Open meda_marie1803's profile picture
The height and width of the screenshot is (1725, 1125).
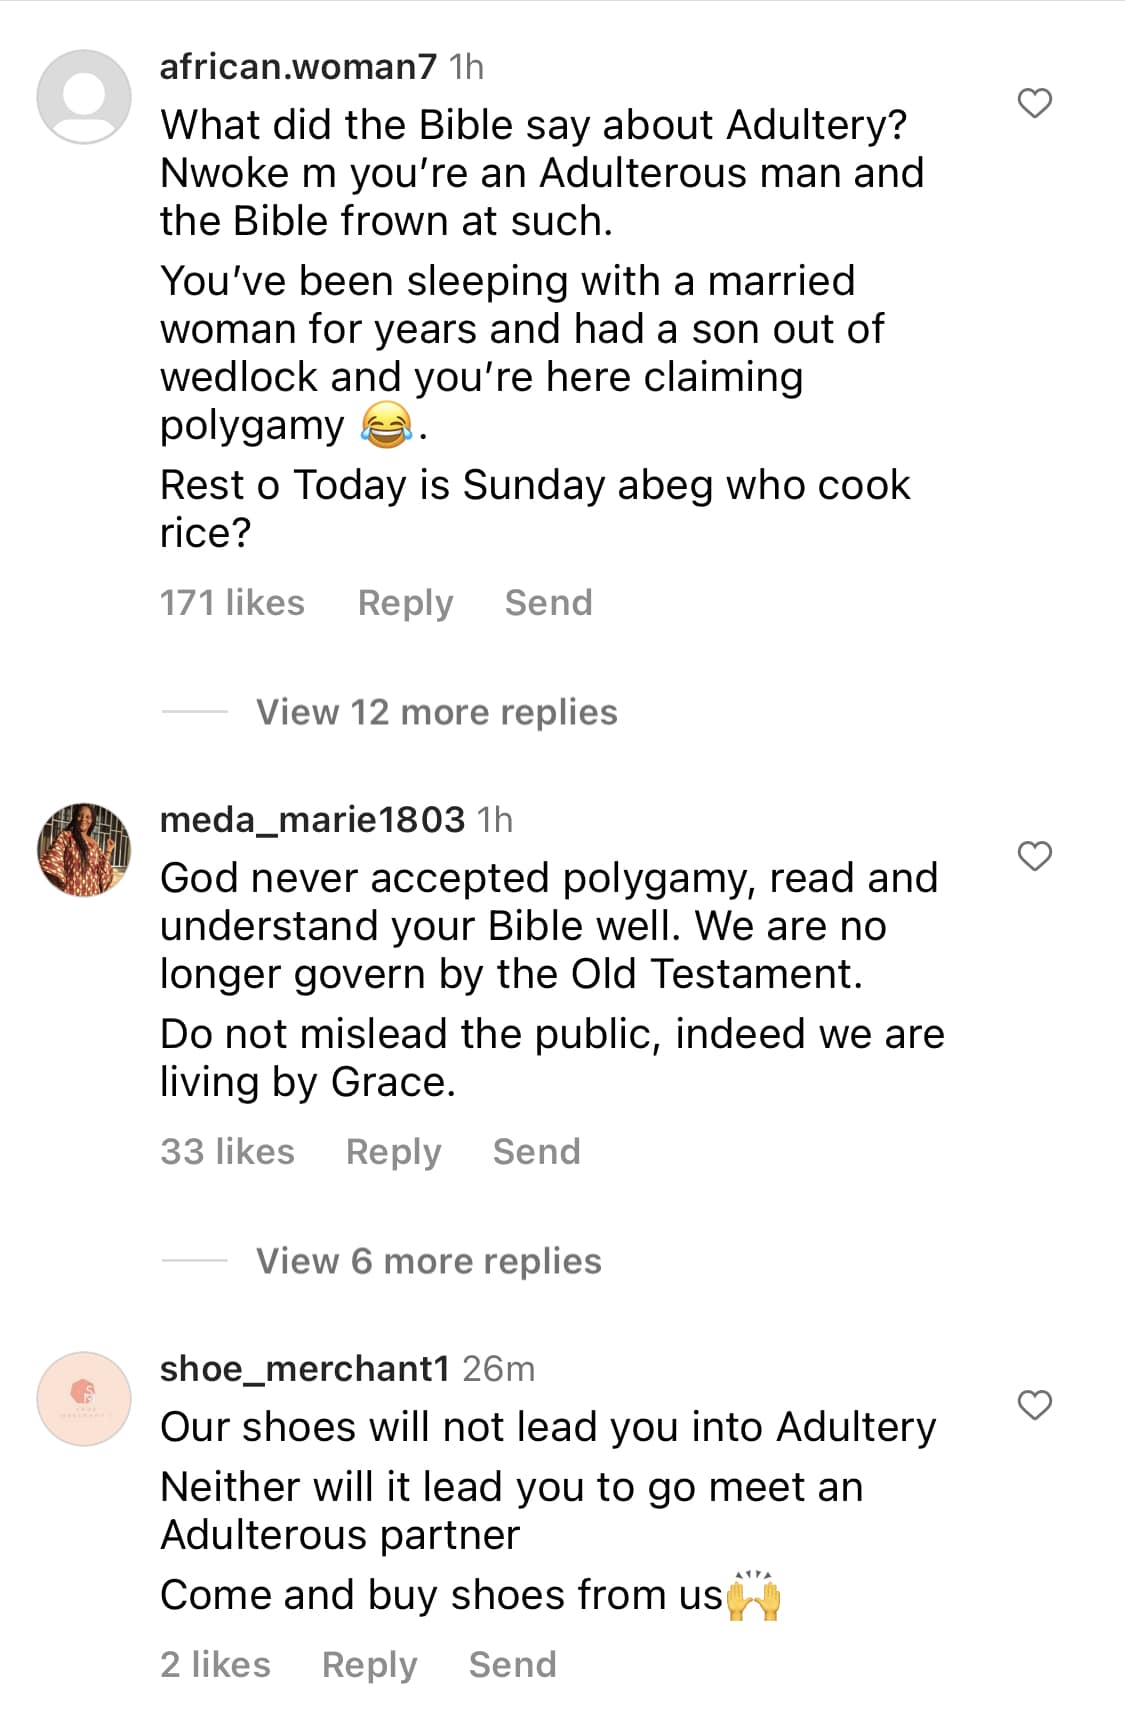pyautogui.click(x=84, y=849)
